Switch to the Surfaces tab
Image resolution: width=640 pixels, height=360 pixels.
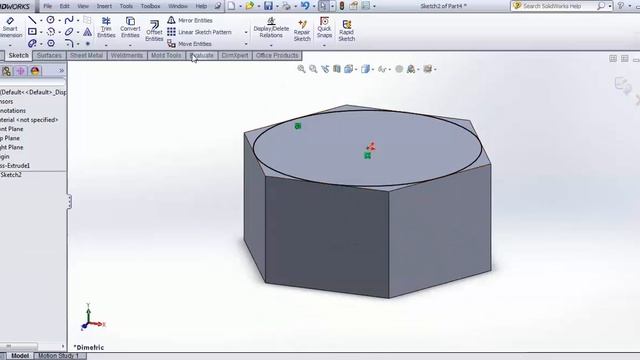(x=49, y=56)
